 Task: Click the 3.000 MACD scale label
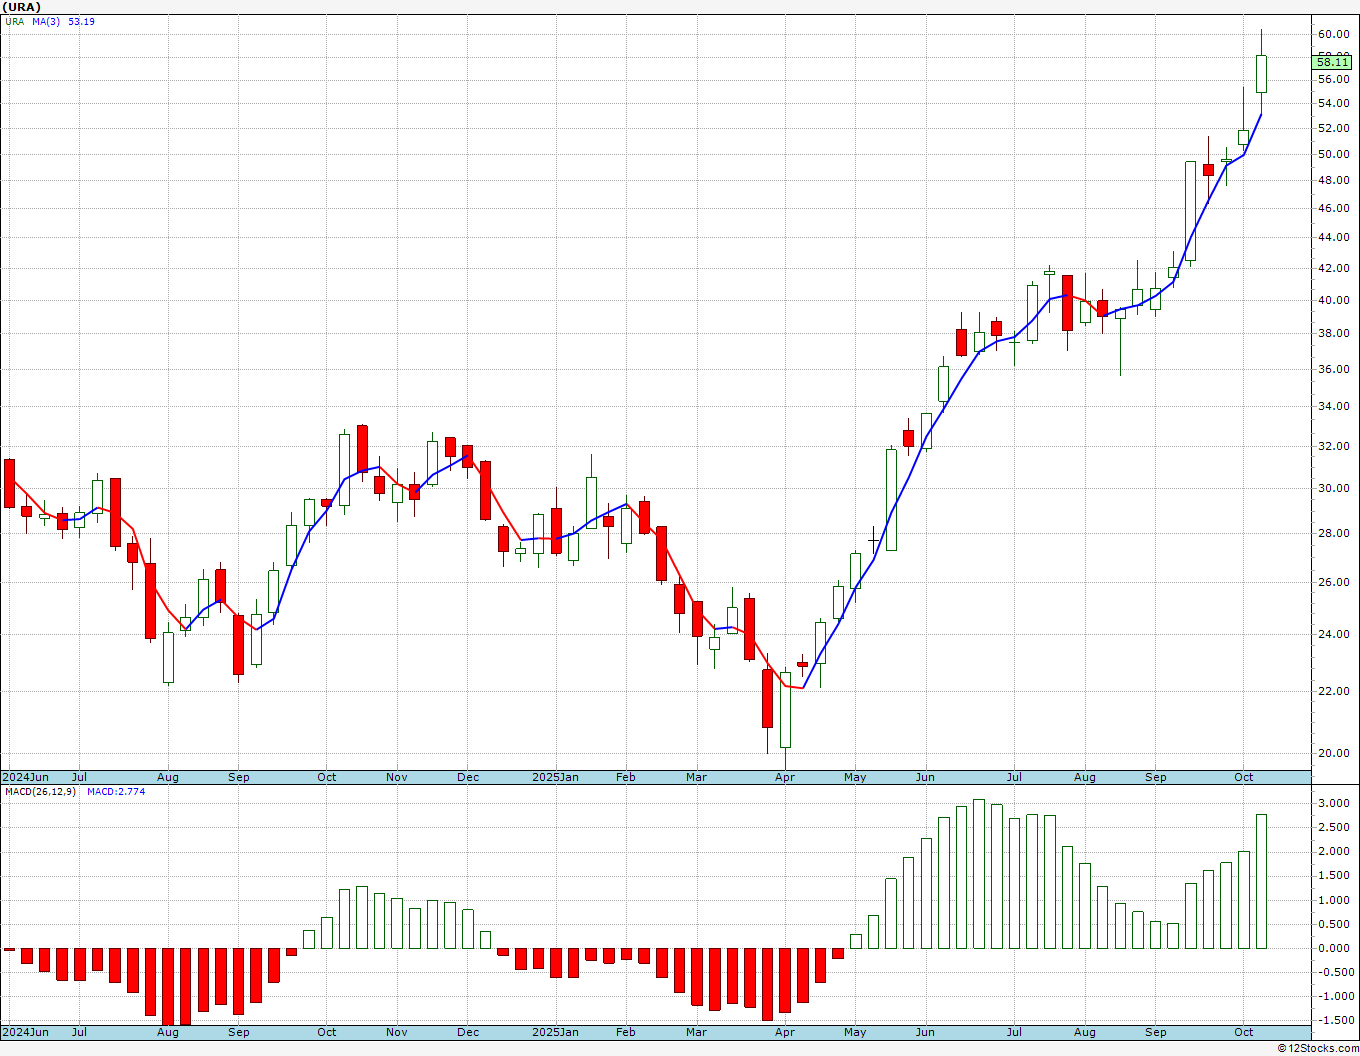[x=1333, y=804]
